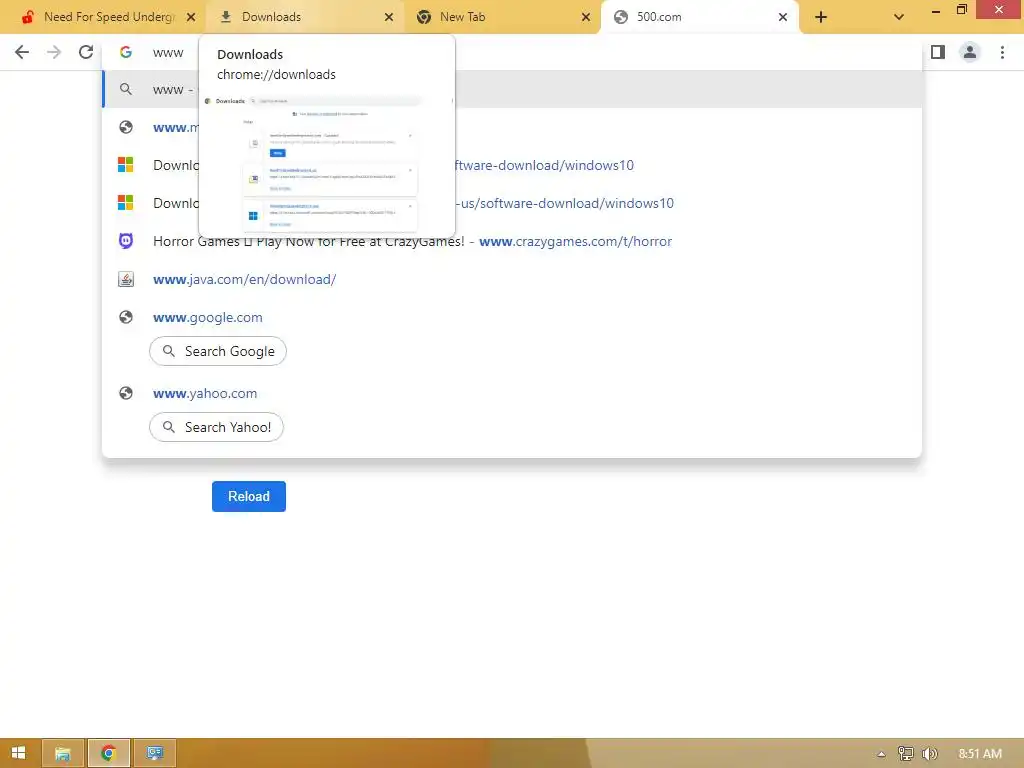Click the globe icon beside www.google.com
The height and width of the screenshot is (768, 1024).
click(126, 317)
